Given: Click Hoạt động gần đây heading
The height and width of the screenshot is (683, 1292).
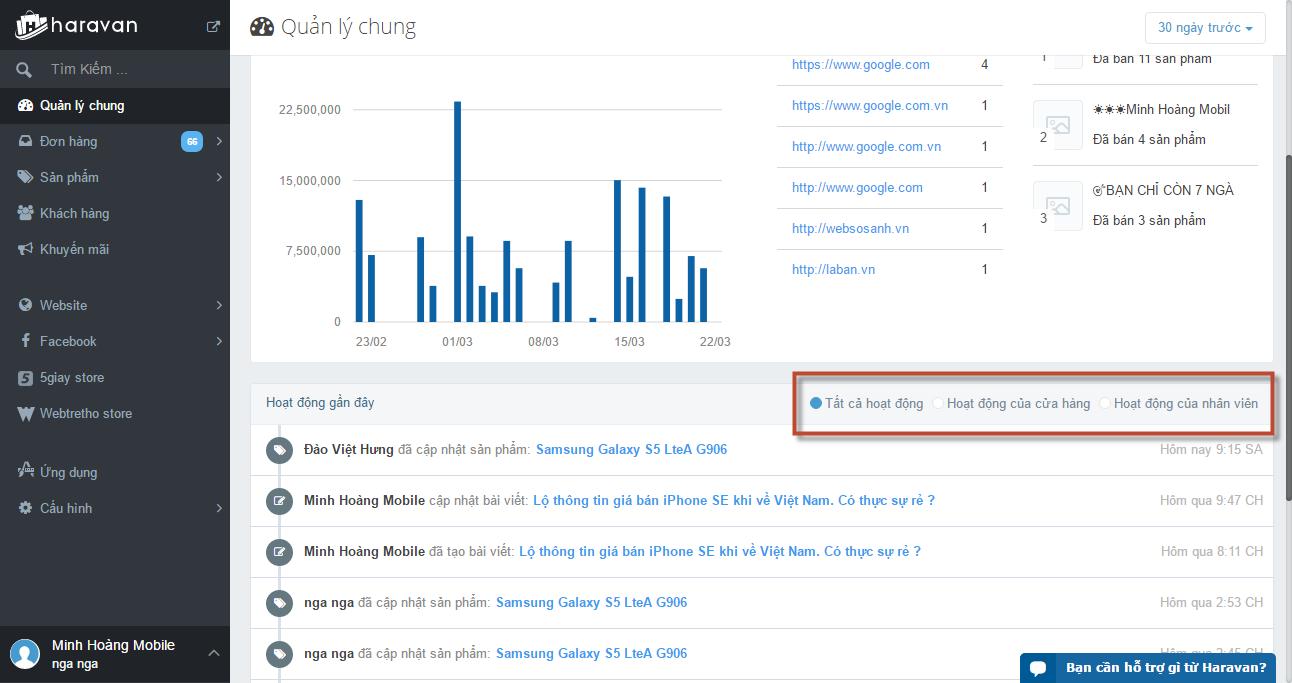Looking at the screenshot, I should pos(320,402).
